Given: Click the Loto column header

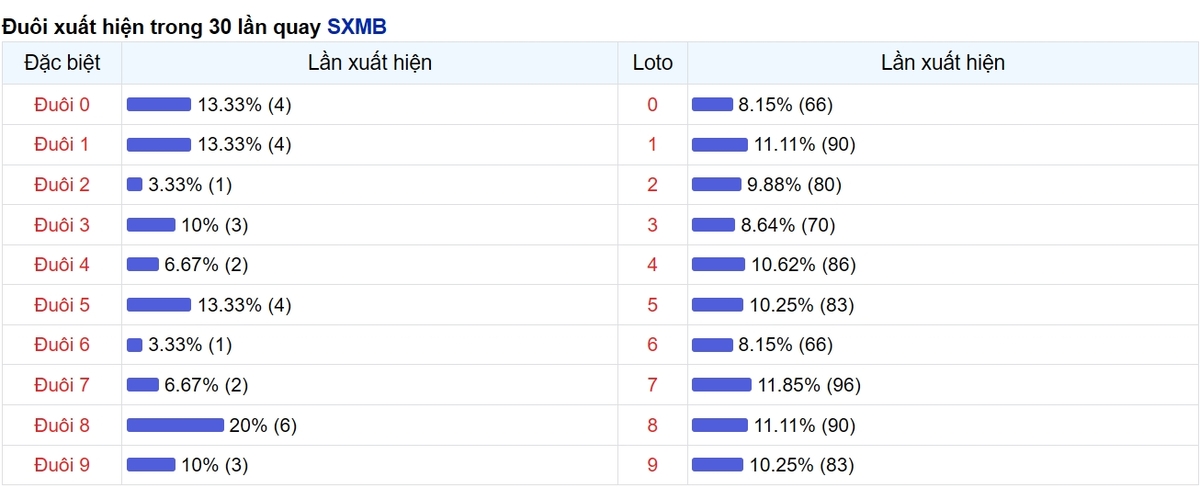Looking at the screenshot, I should (653, 63).
